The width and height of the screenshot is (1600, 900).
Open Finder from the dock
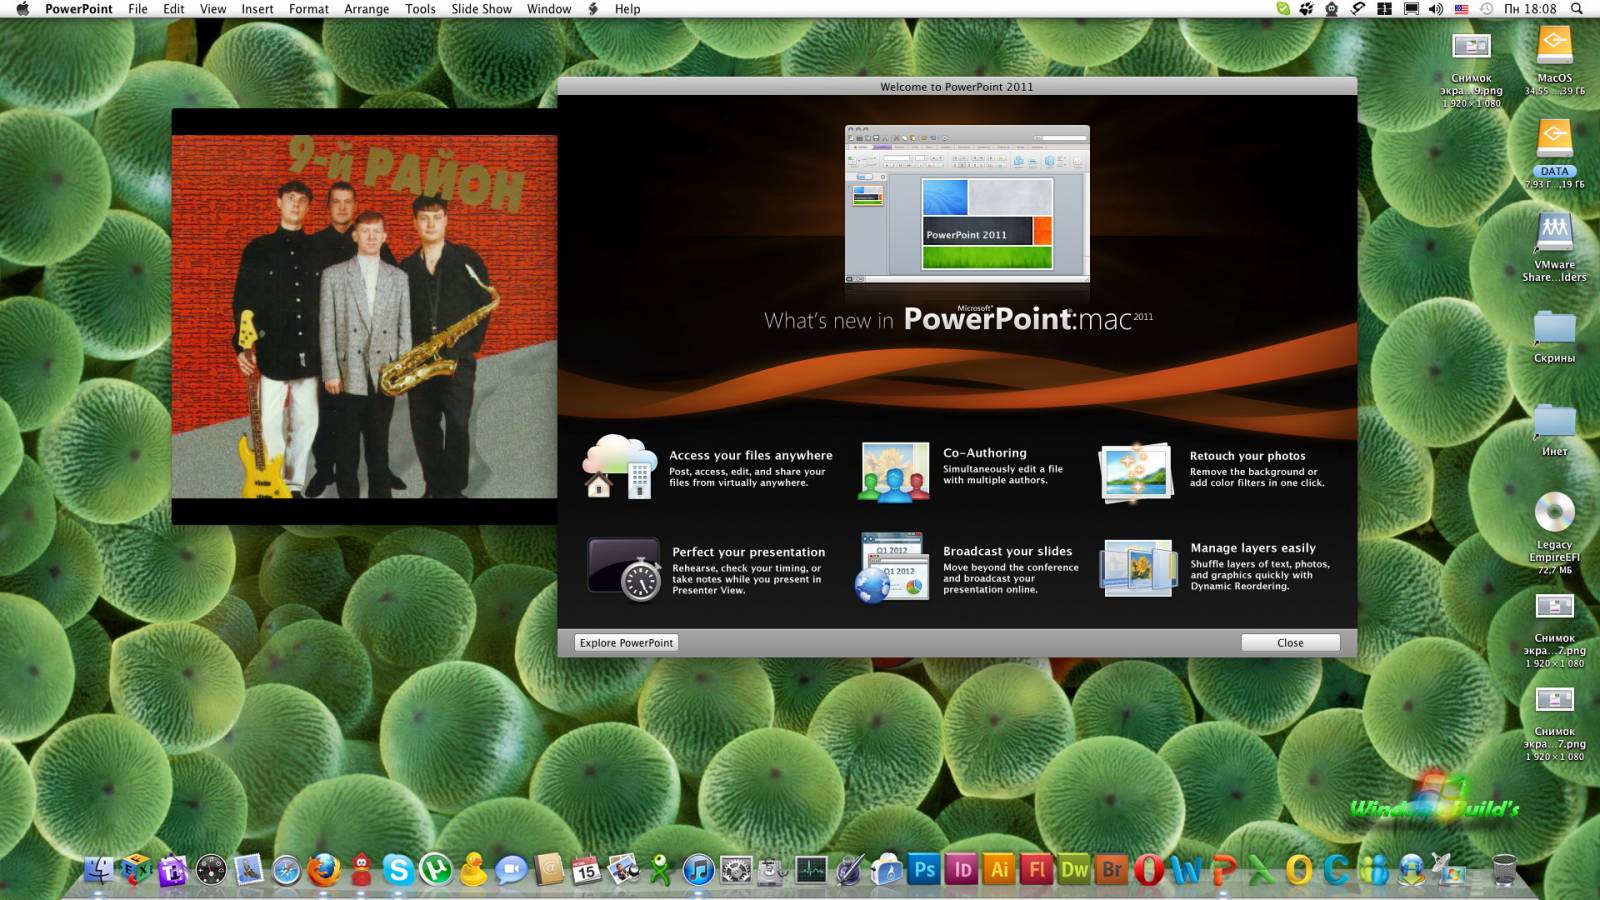(98, 870)
